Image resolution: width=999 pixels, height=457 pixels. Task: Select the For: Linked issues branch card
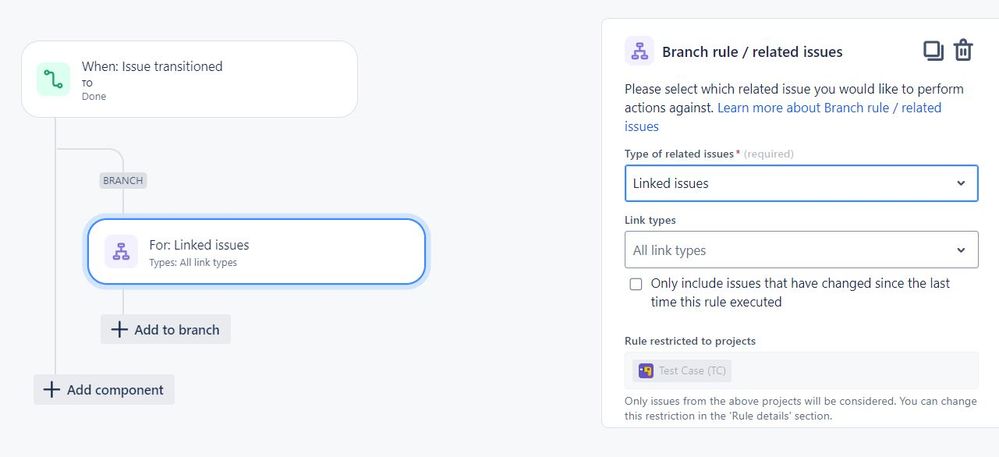[256, 252]
